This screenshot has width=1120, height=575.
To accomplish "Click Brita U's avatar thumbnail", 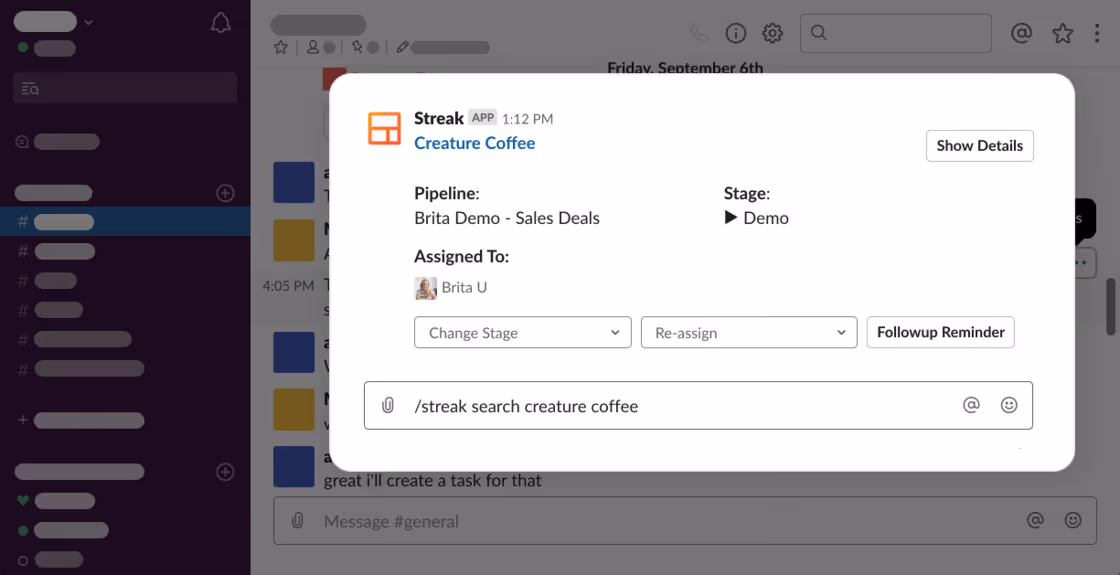I will tap(426, 288).
